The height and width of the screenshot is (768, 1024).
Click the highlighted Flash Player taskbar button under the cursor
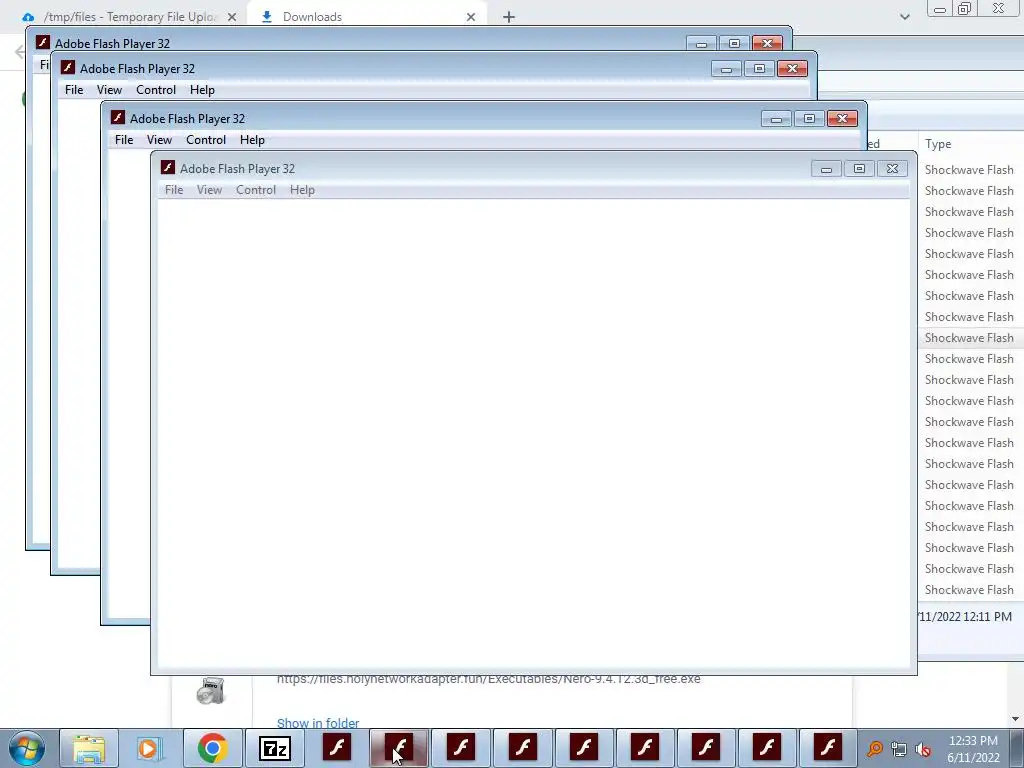pos(399,748)
